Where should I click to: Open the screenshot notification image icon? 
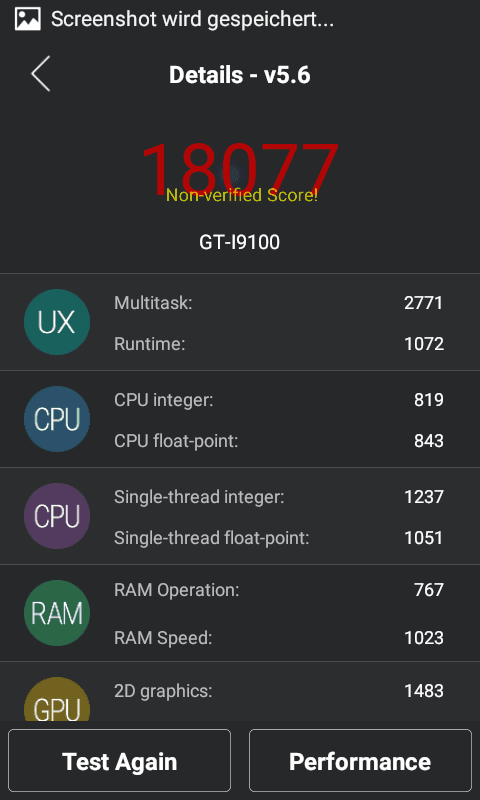point(28,19)
